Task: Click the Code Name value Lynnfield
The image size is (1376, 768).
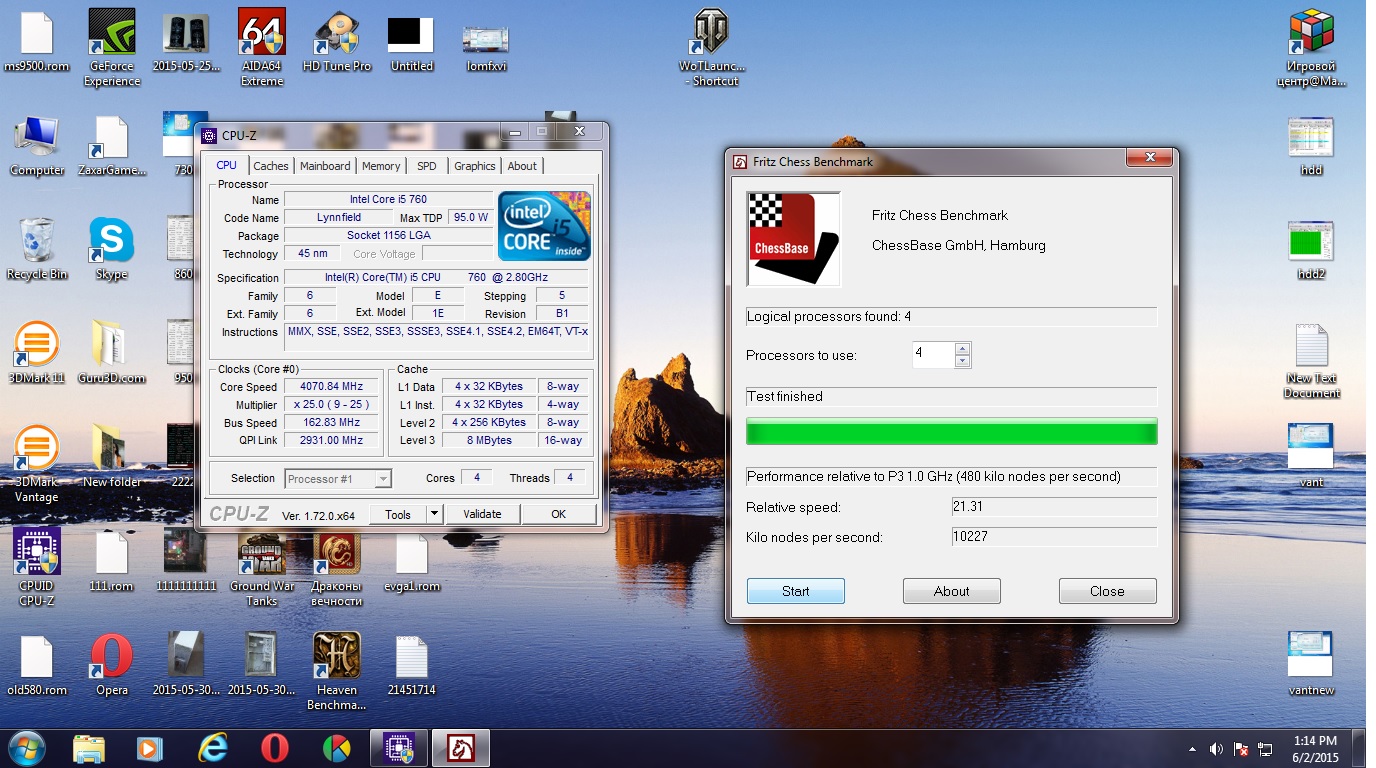Action: tap(339, 218)
